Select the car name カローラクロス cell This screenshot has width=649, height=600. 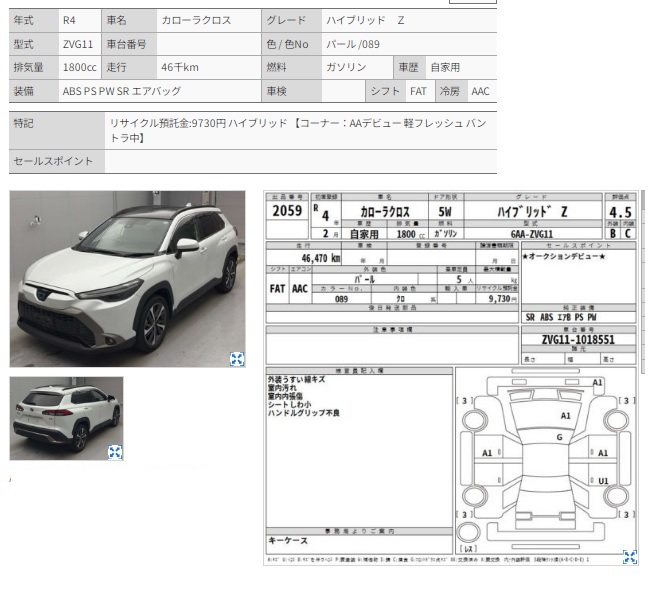(209, 20)
